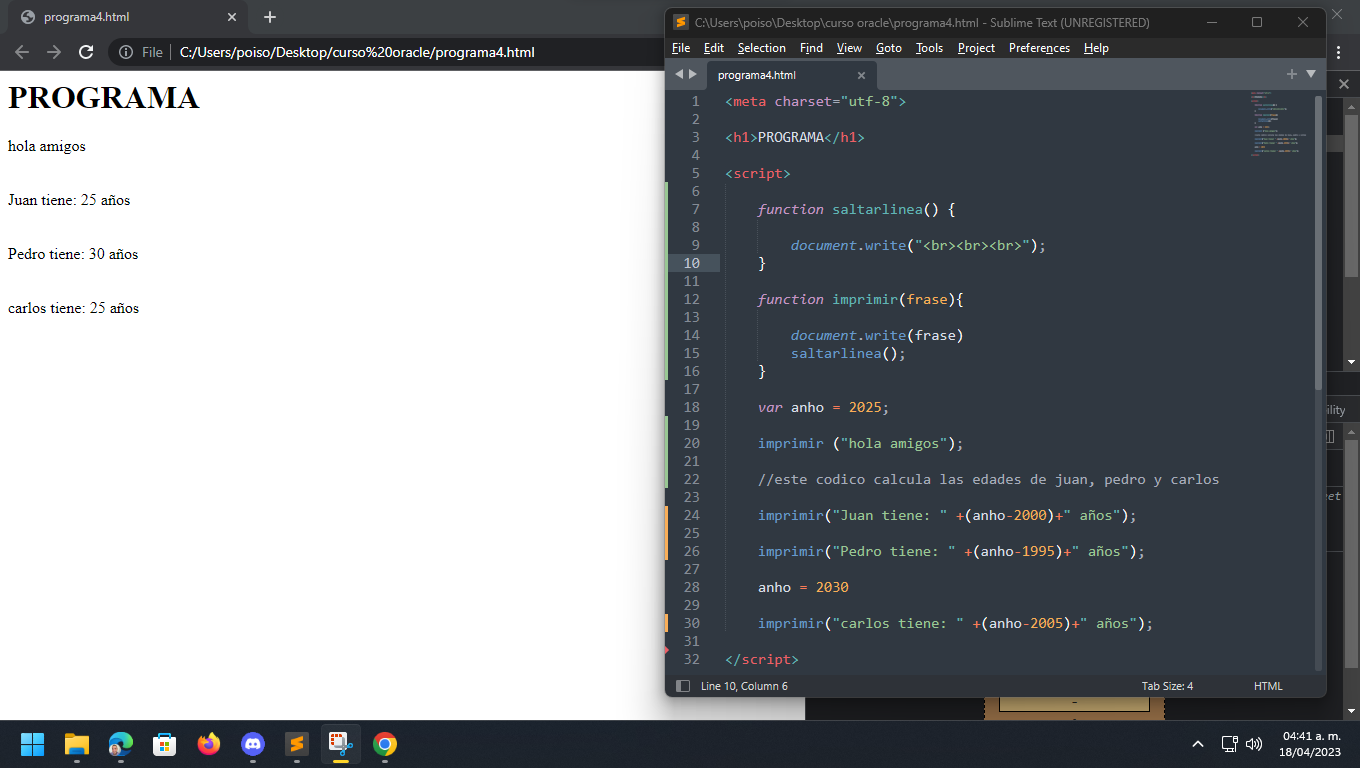Open the Windows Start menu
This screenshot has width=1360, height=768.
33,744
